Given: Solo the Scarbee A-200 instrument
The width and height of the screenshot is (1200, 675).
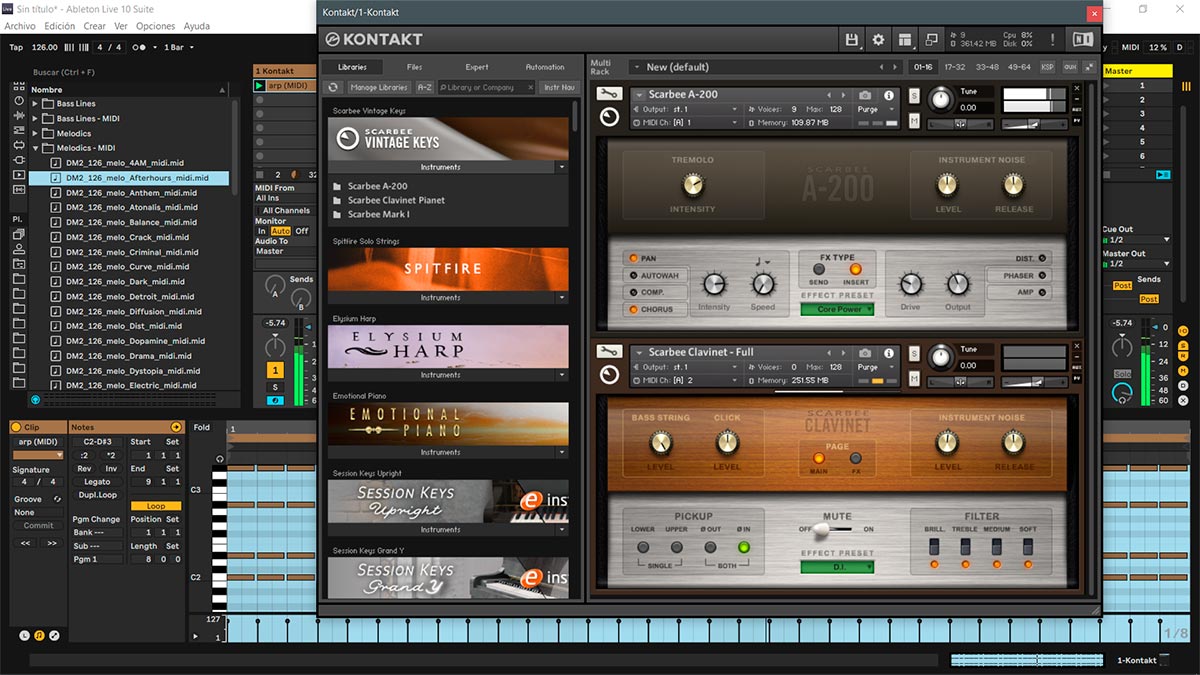Looking at the screenshot, I should (914, 95).
